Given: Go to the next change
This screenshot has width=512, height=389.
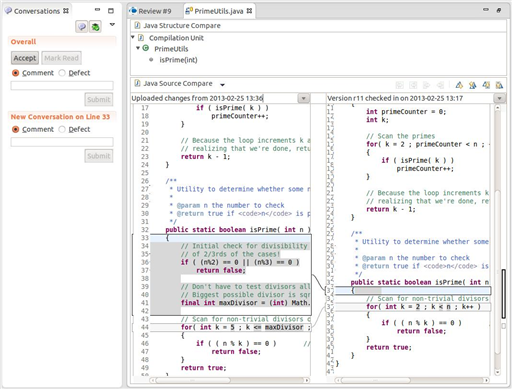Looking at the screenshot, I should [x=486, y=85].
